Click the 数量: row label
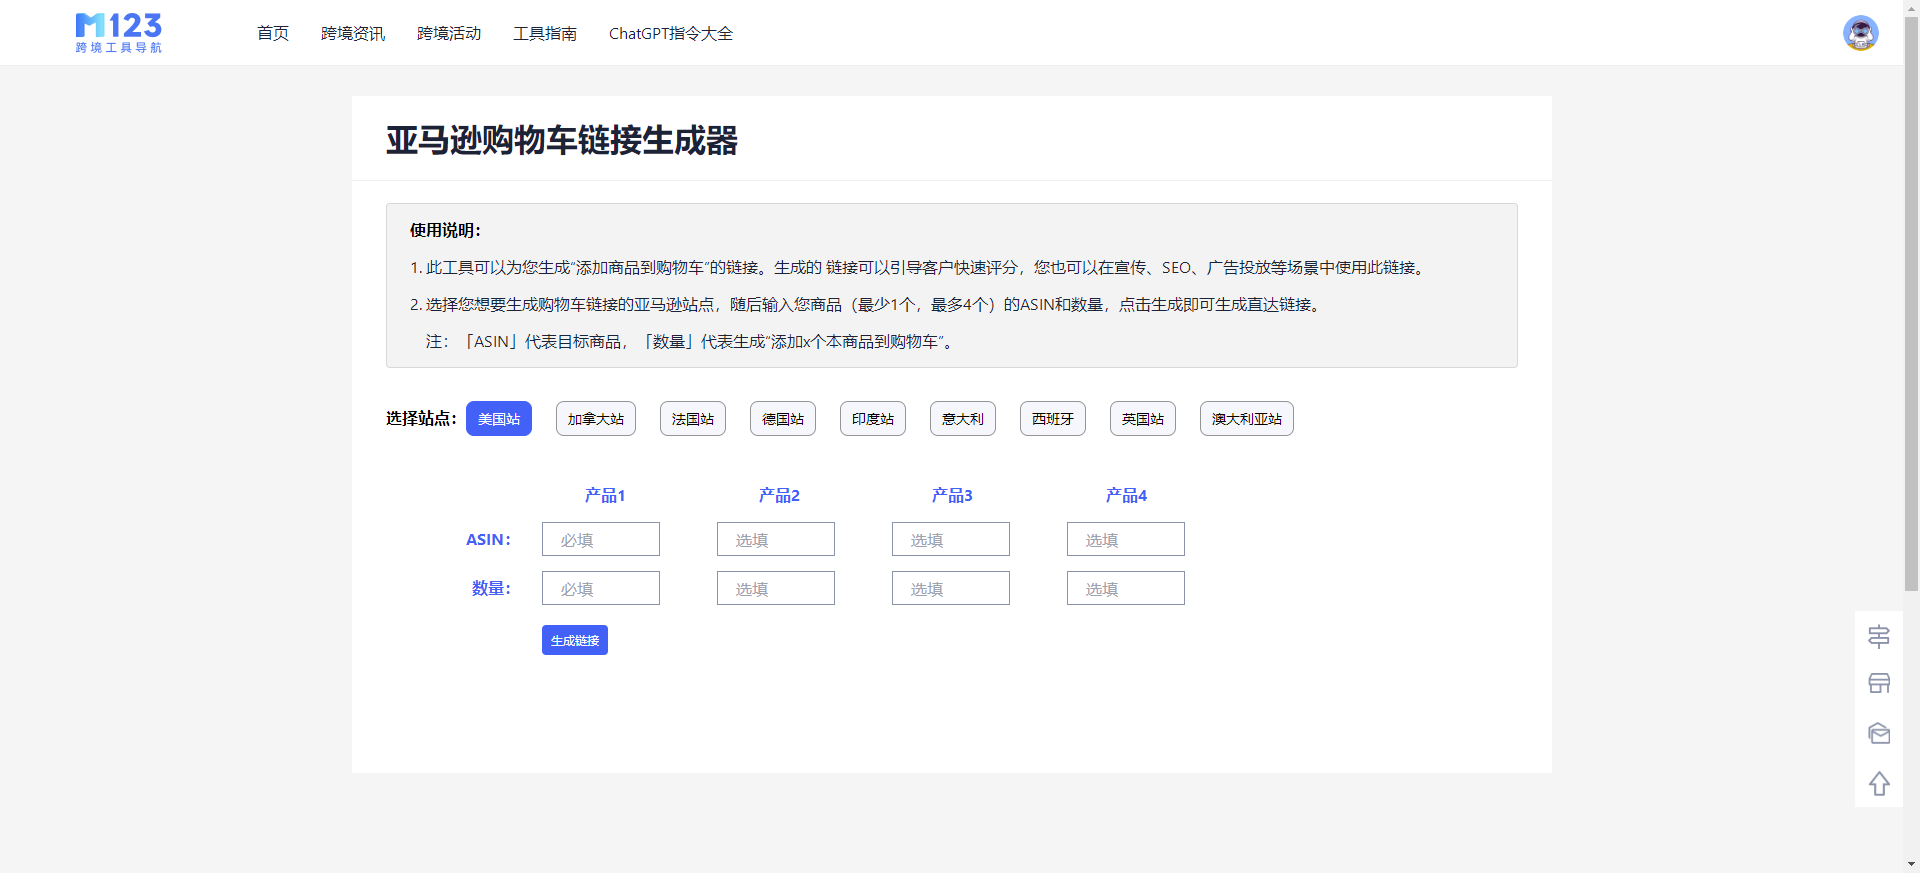1920x873 pixels. pos(491,588)
